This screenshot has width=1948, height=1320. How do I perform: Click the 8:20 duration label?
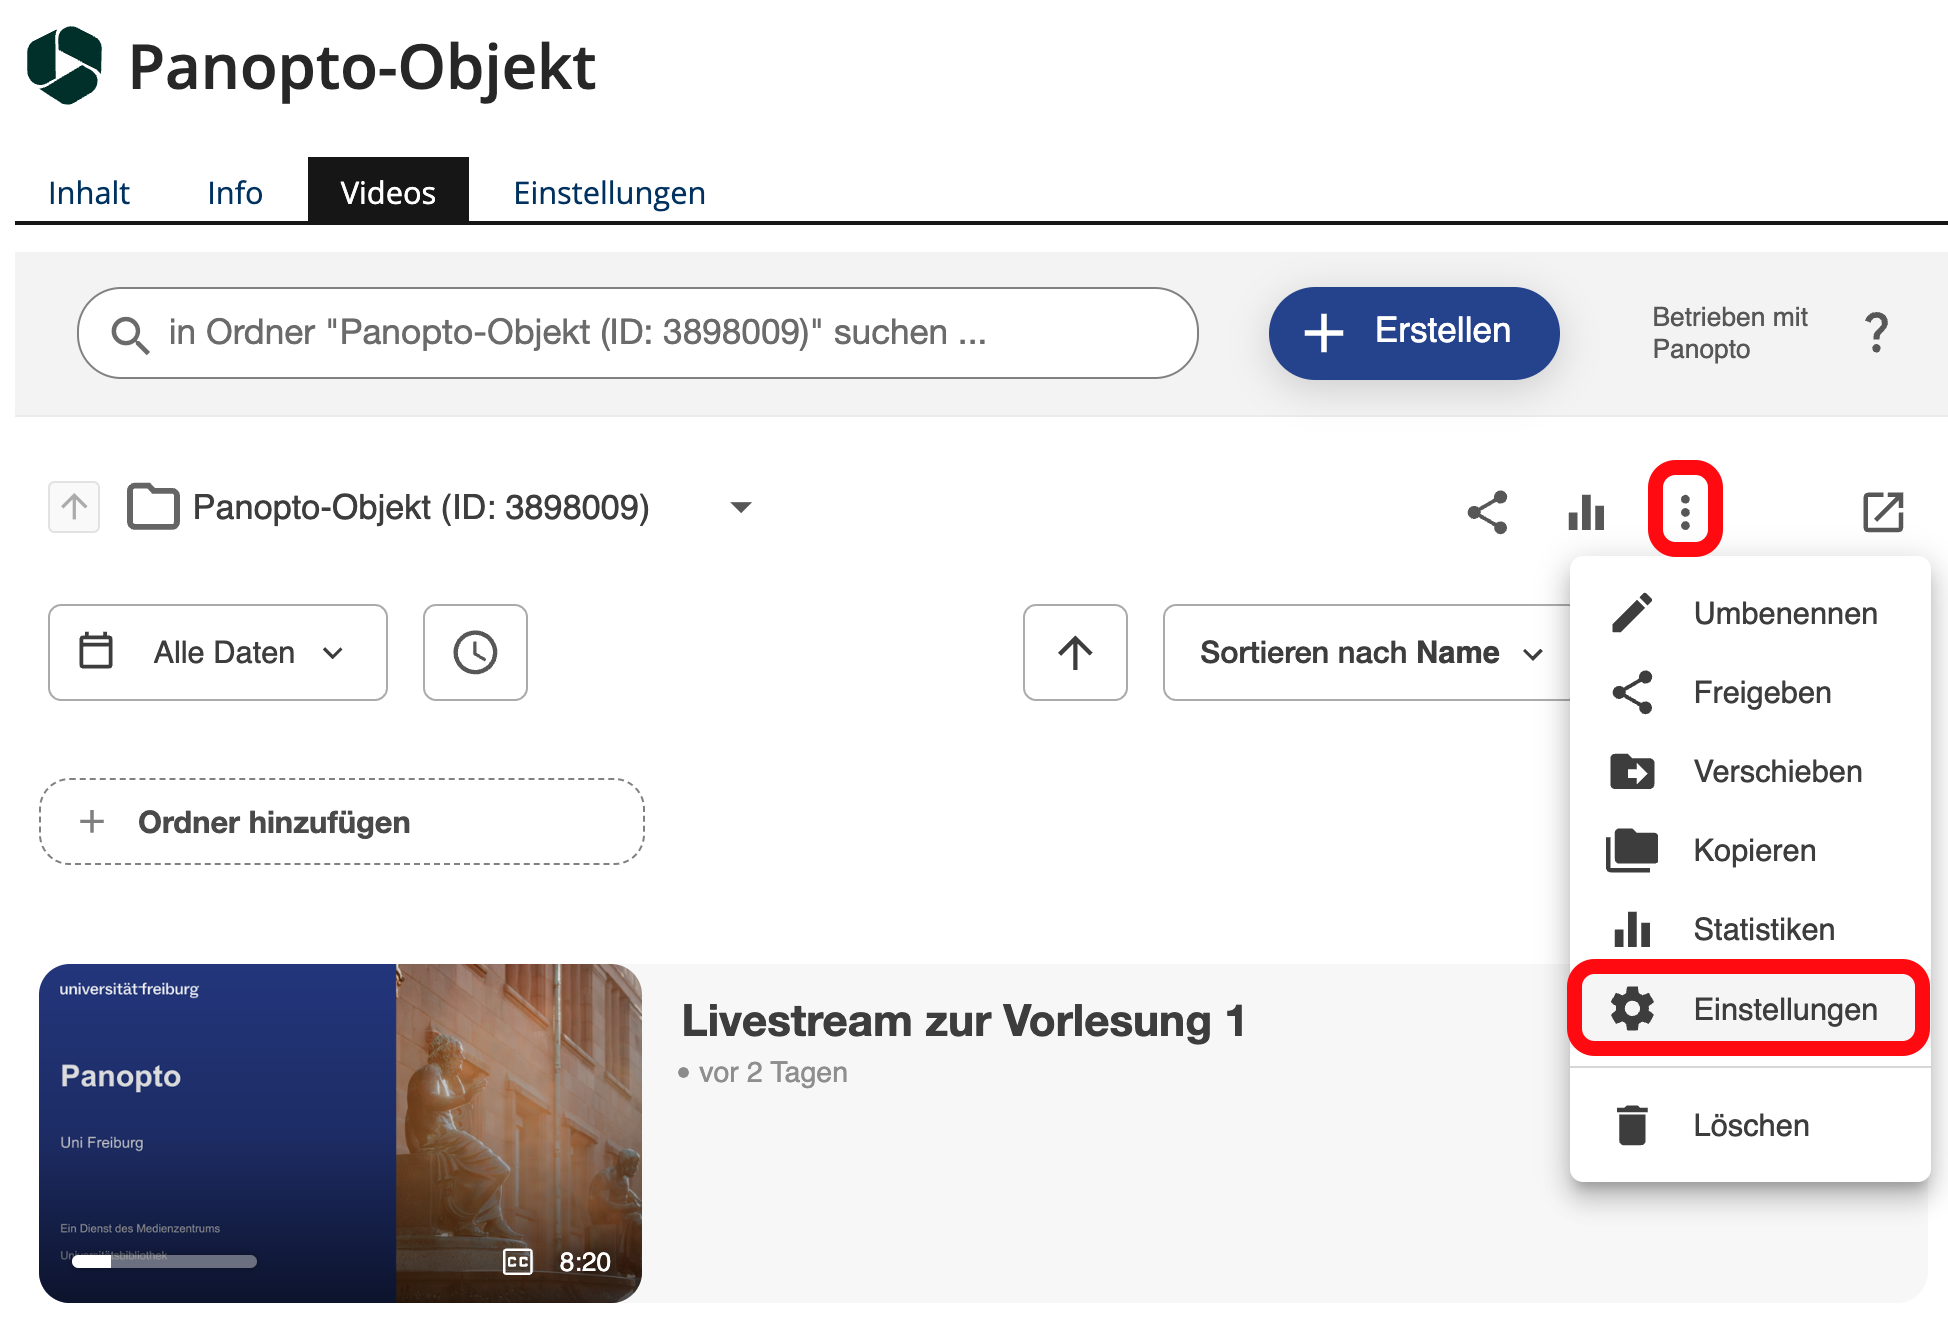(x=585, y=1262)
